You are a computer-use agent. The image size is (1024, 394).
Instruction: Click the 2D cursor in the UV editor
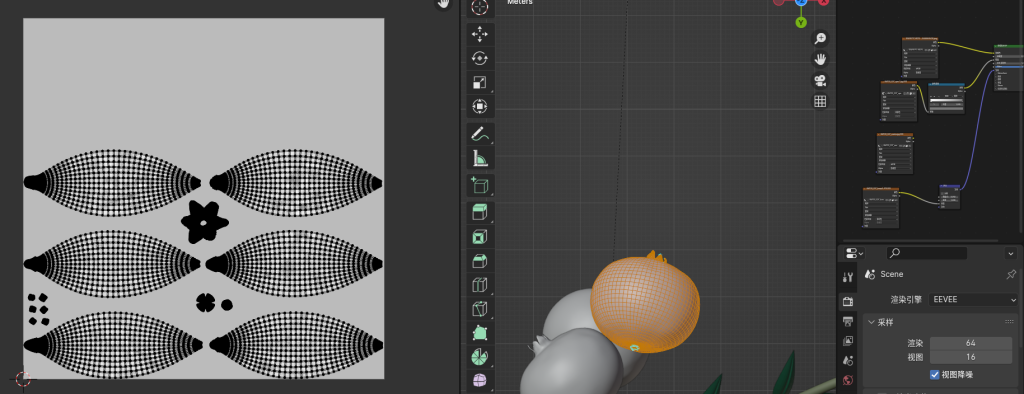point(24,378)
